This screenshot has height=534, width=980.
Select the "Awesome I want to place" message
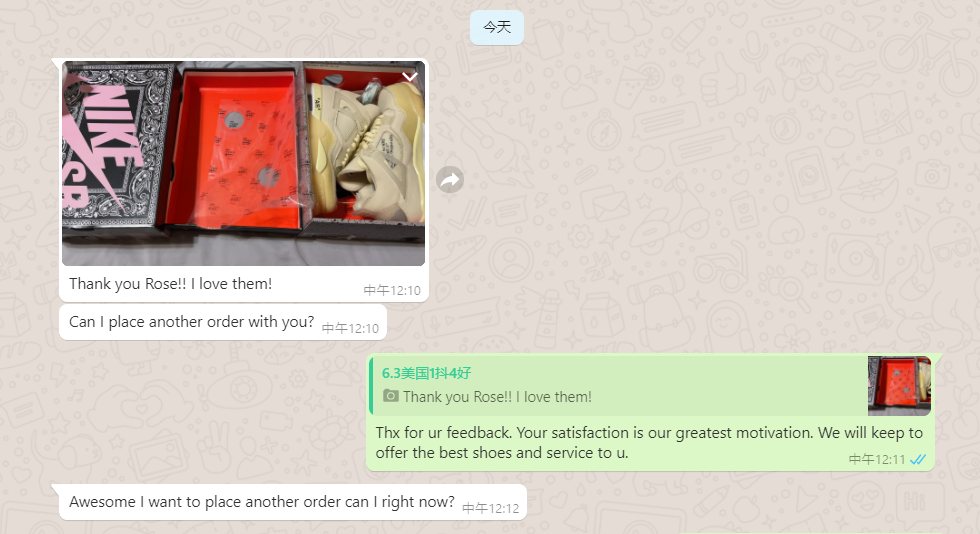tap(262, 501)
